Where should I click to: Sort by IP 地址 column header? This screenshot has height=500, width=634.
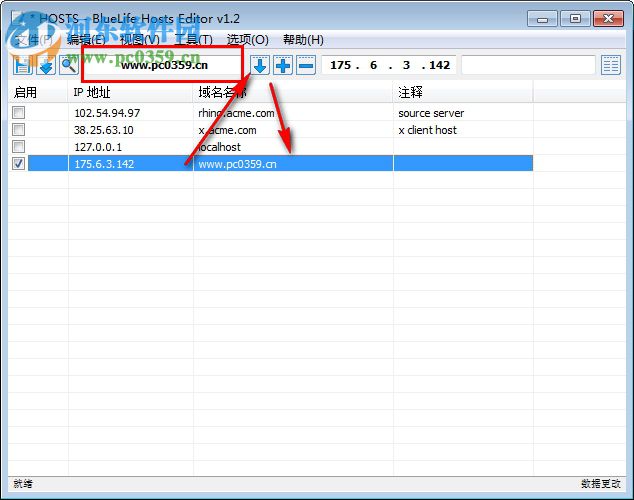pos(131,92)
